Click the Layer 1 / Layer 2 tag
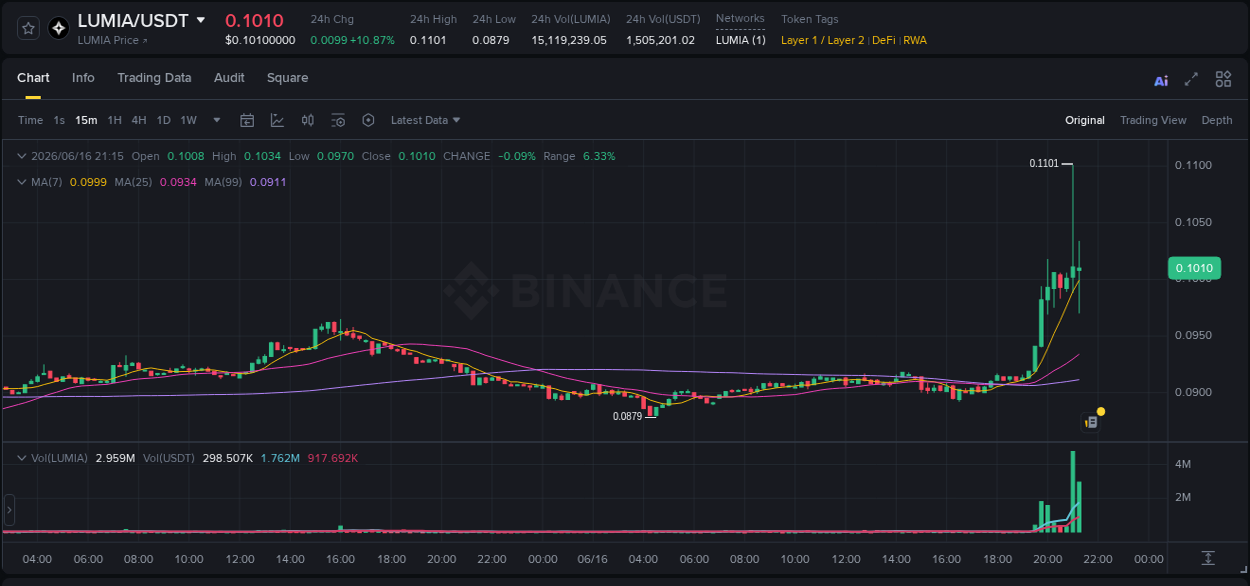The image size is (1250, 586). (x=822, y=40)
